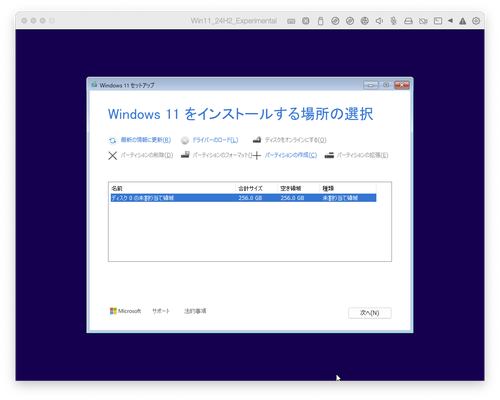Click the 次へ(N) button

point(370,313)
